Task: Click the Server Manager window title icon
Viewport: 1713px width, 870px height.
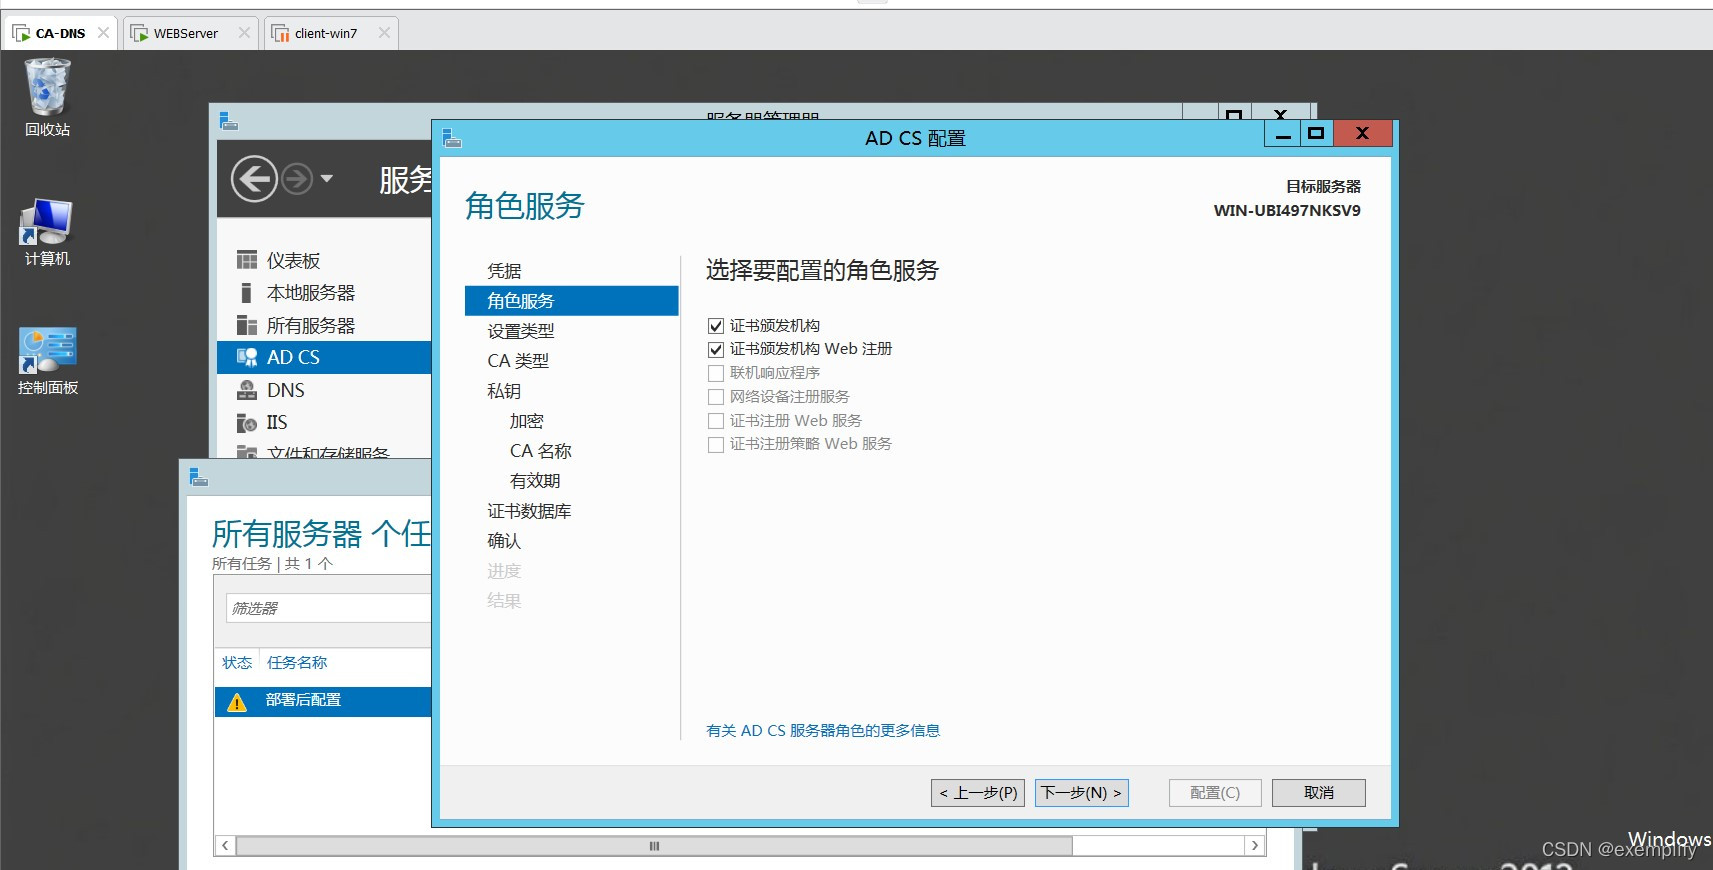Action: pyautogui.click(x=229, y=121)
